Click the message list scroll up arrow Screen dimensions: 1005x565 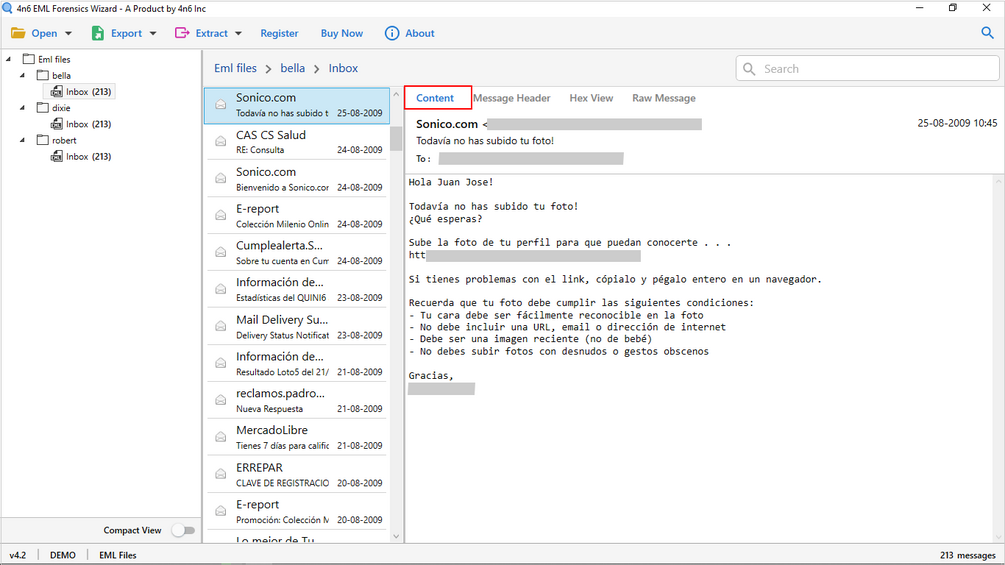[x=396, y=94]
